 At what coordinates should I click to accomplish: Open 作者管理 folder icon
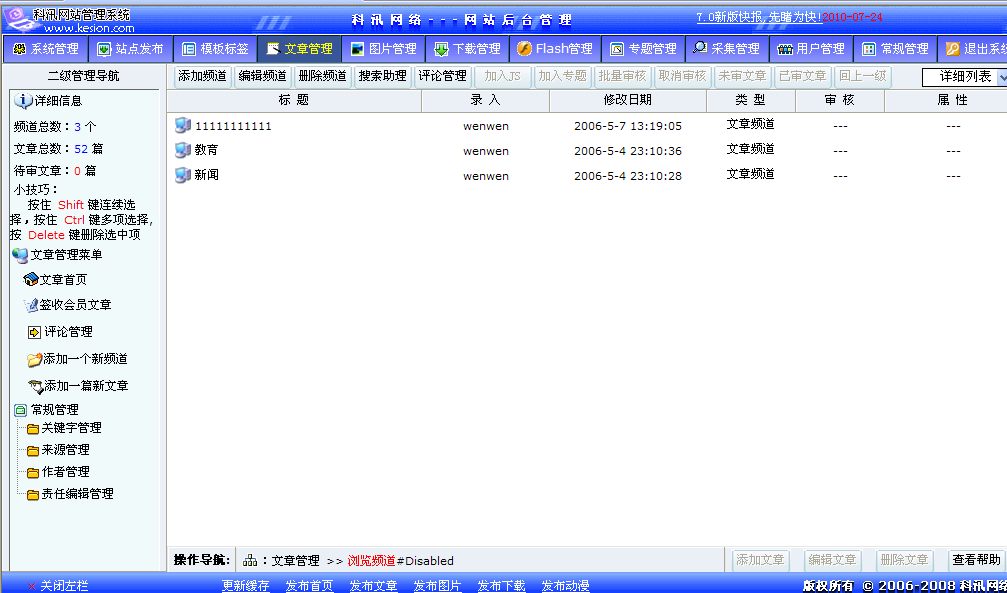pos(32,471)
